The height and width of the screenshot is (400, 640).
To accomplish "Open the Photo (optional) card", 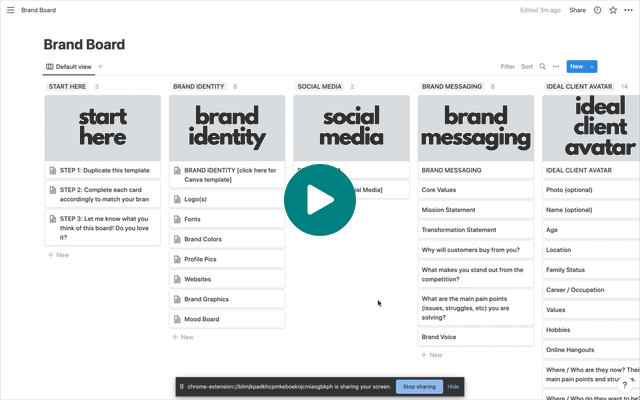I will tap(591, 190).
